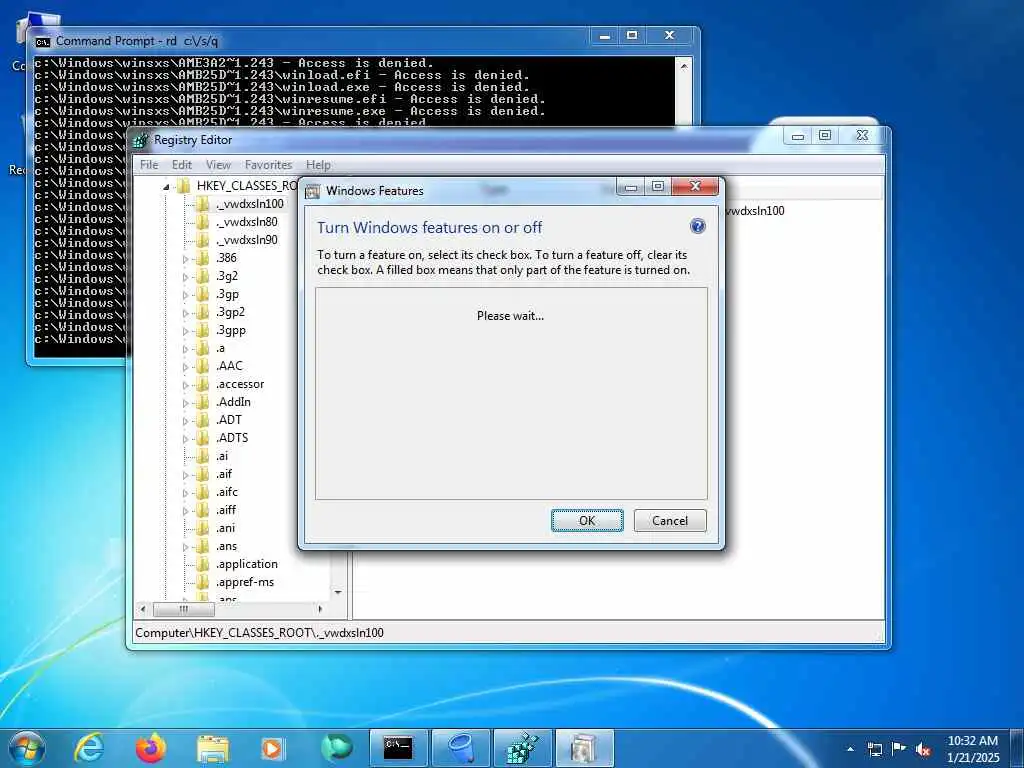Expand the .AddIn registry key
This screenshot has width=1024, height=768.
[185, 403]
